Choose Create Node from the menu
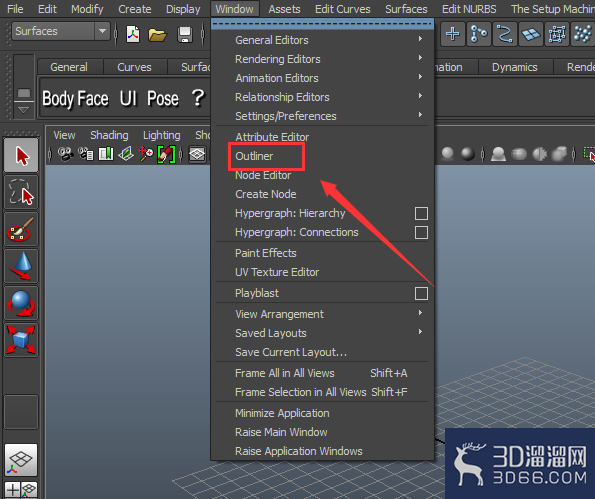The width and height of the screenshot is (595, 499). 266,194
